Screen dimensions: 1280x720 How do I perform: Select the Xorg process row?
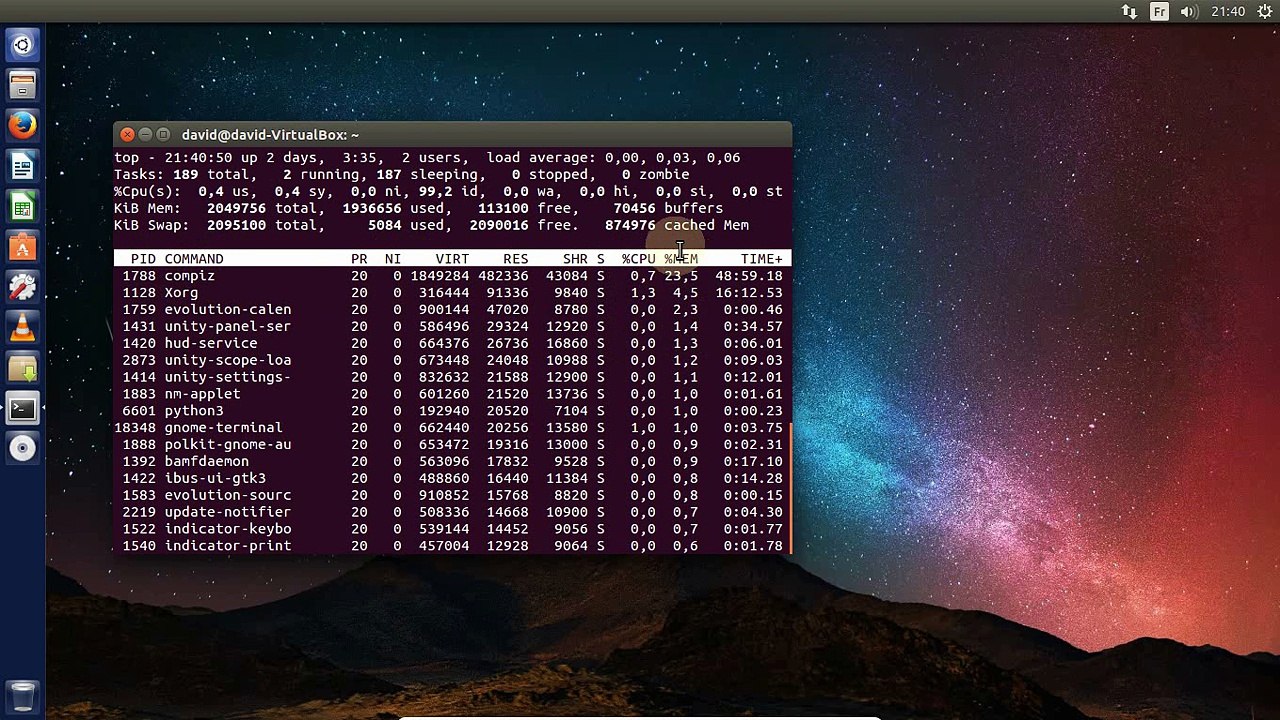coord(452,293)
